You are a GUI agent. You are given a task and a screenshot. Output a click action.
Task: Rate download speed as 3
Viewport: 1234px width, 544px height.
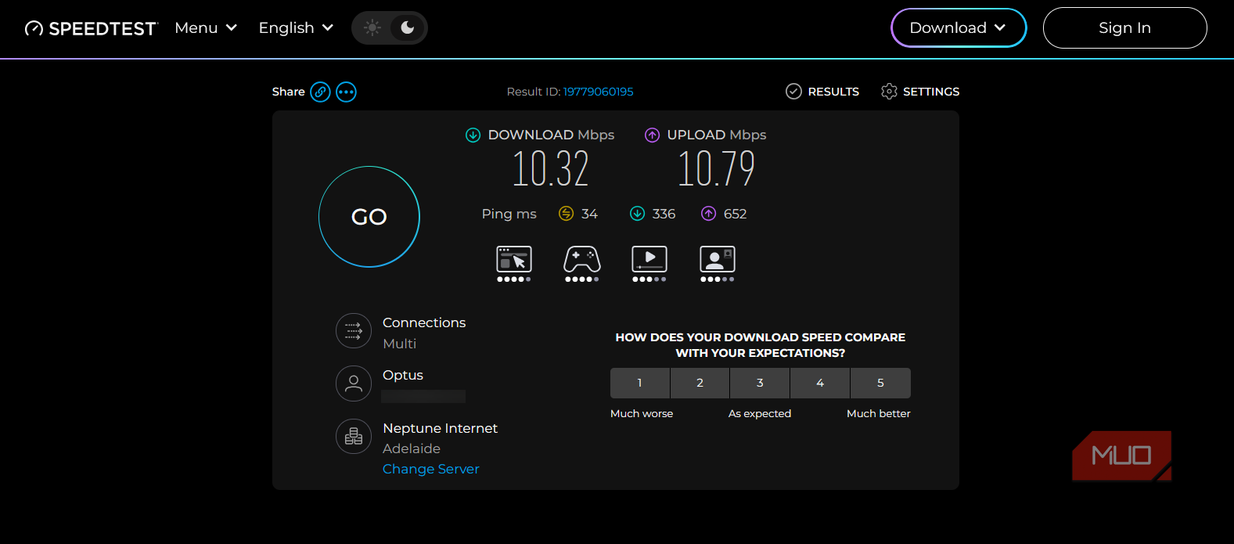tap(760, 383)
